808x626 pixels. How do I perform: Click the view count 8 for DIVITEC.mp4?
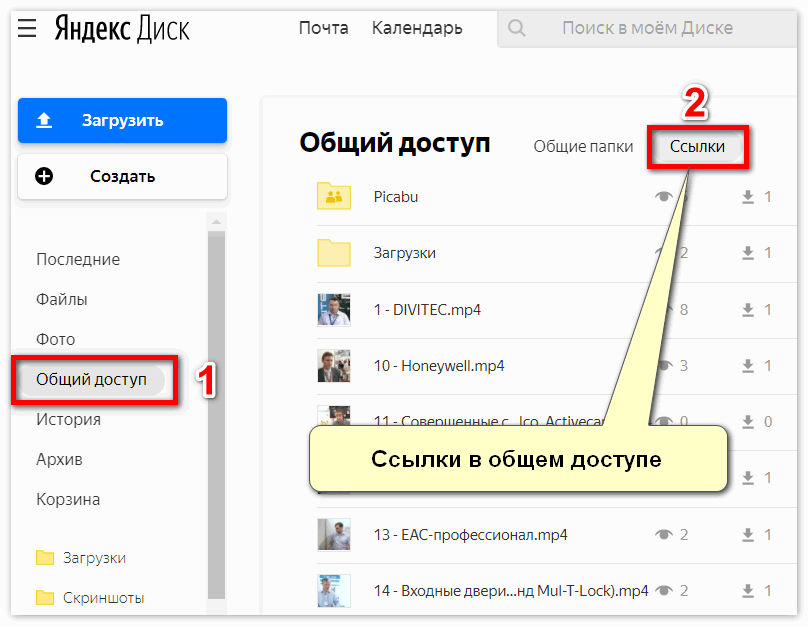[x=684, y=310]
